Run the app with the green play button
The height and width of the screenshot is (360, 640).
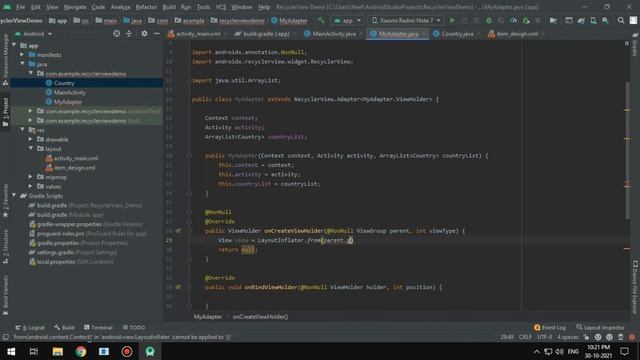tap(452, 20)
